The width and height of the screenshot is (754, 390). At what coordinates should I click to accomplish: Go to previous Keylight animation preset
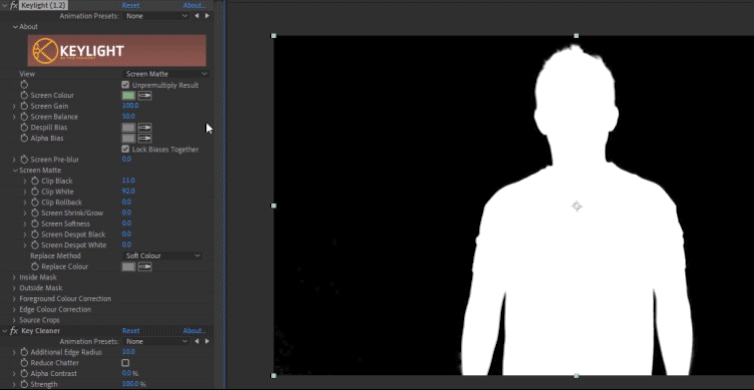point(197,16)
